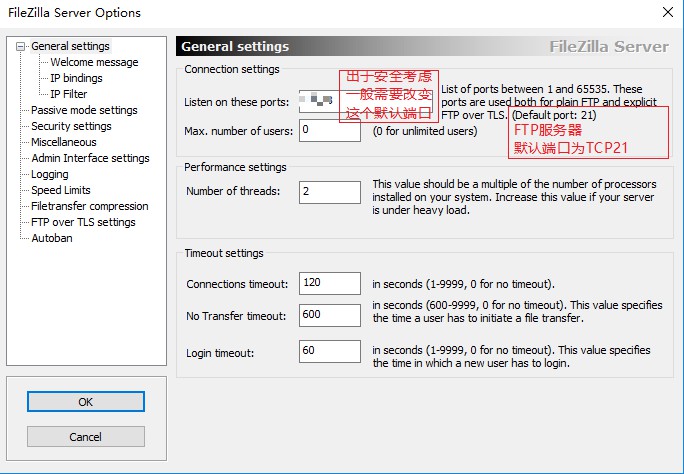Viewport: 684px width, 474px height.
Task: Collapse the General settings tree node
Action: click(21, 46)
